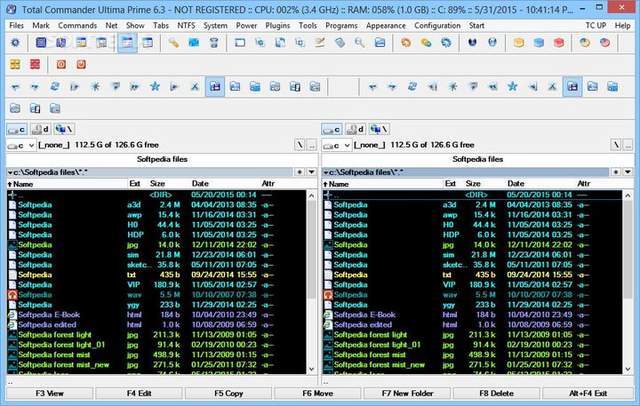Click the yellow cube icon in toolbar
The width and height of the screenshot is (640, 406).
pos(519,42)
